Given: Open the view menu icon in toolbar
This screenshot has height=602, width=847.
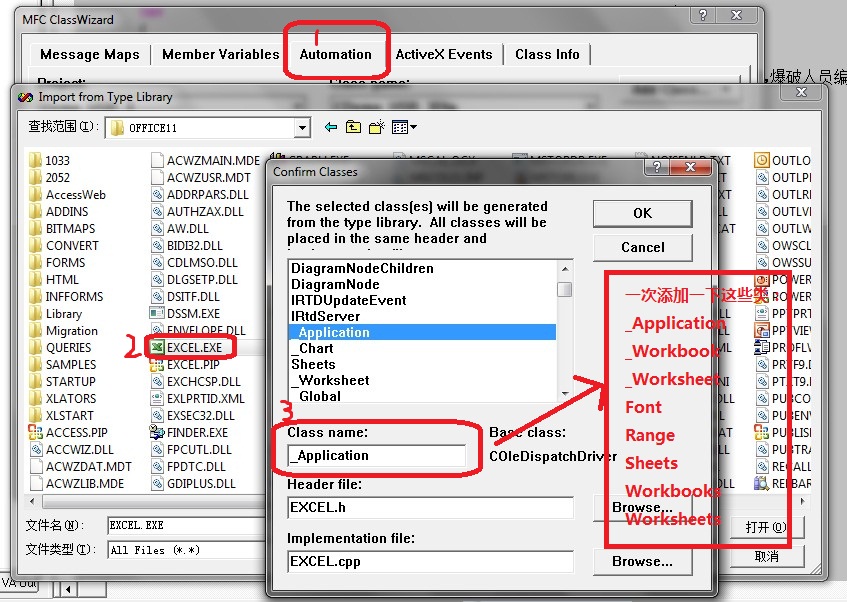Looking at the screenshot, I should coord(404,128).
